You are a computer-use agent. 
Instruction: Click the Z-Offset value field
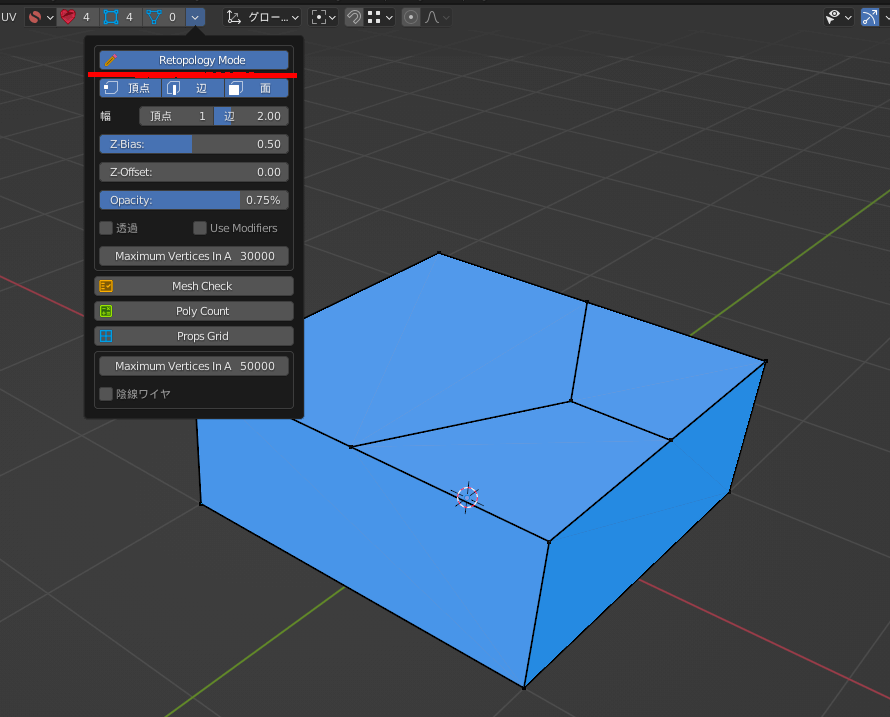click(x=194, y=172)
